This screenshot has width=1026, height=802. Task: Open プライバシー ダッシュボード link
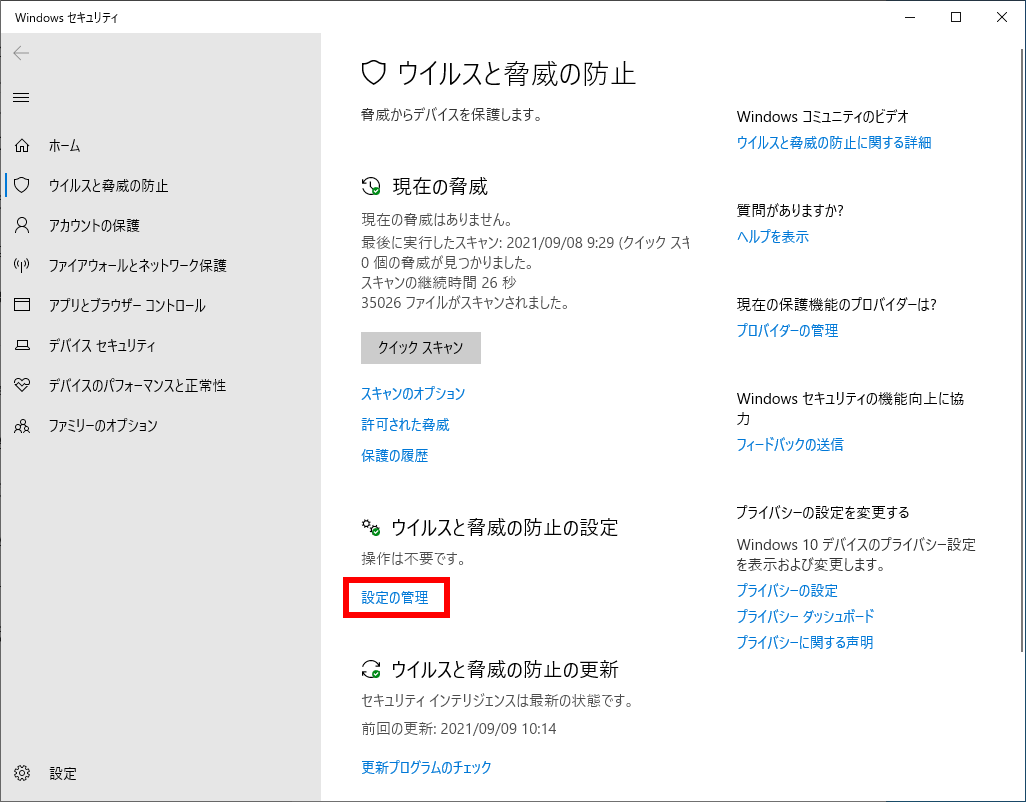click(805, 616)
